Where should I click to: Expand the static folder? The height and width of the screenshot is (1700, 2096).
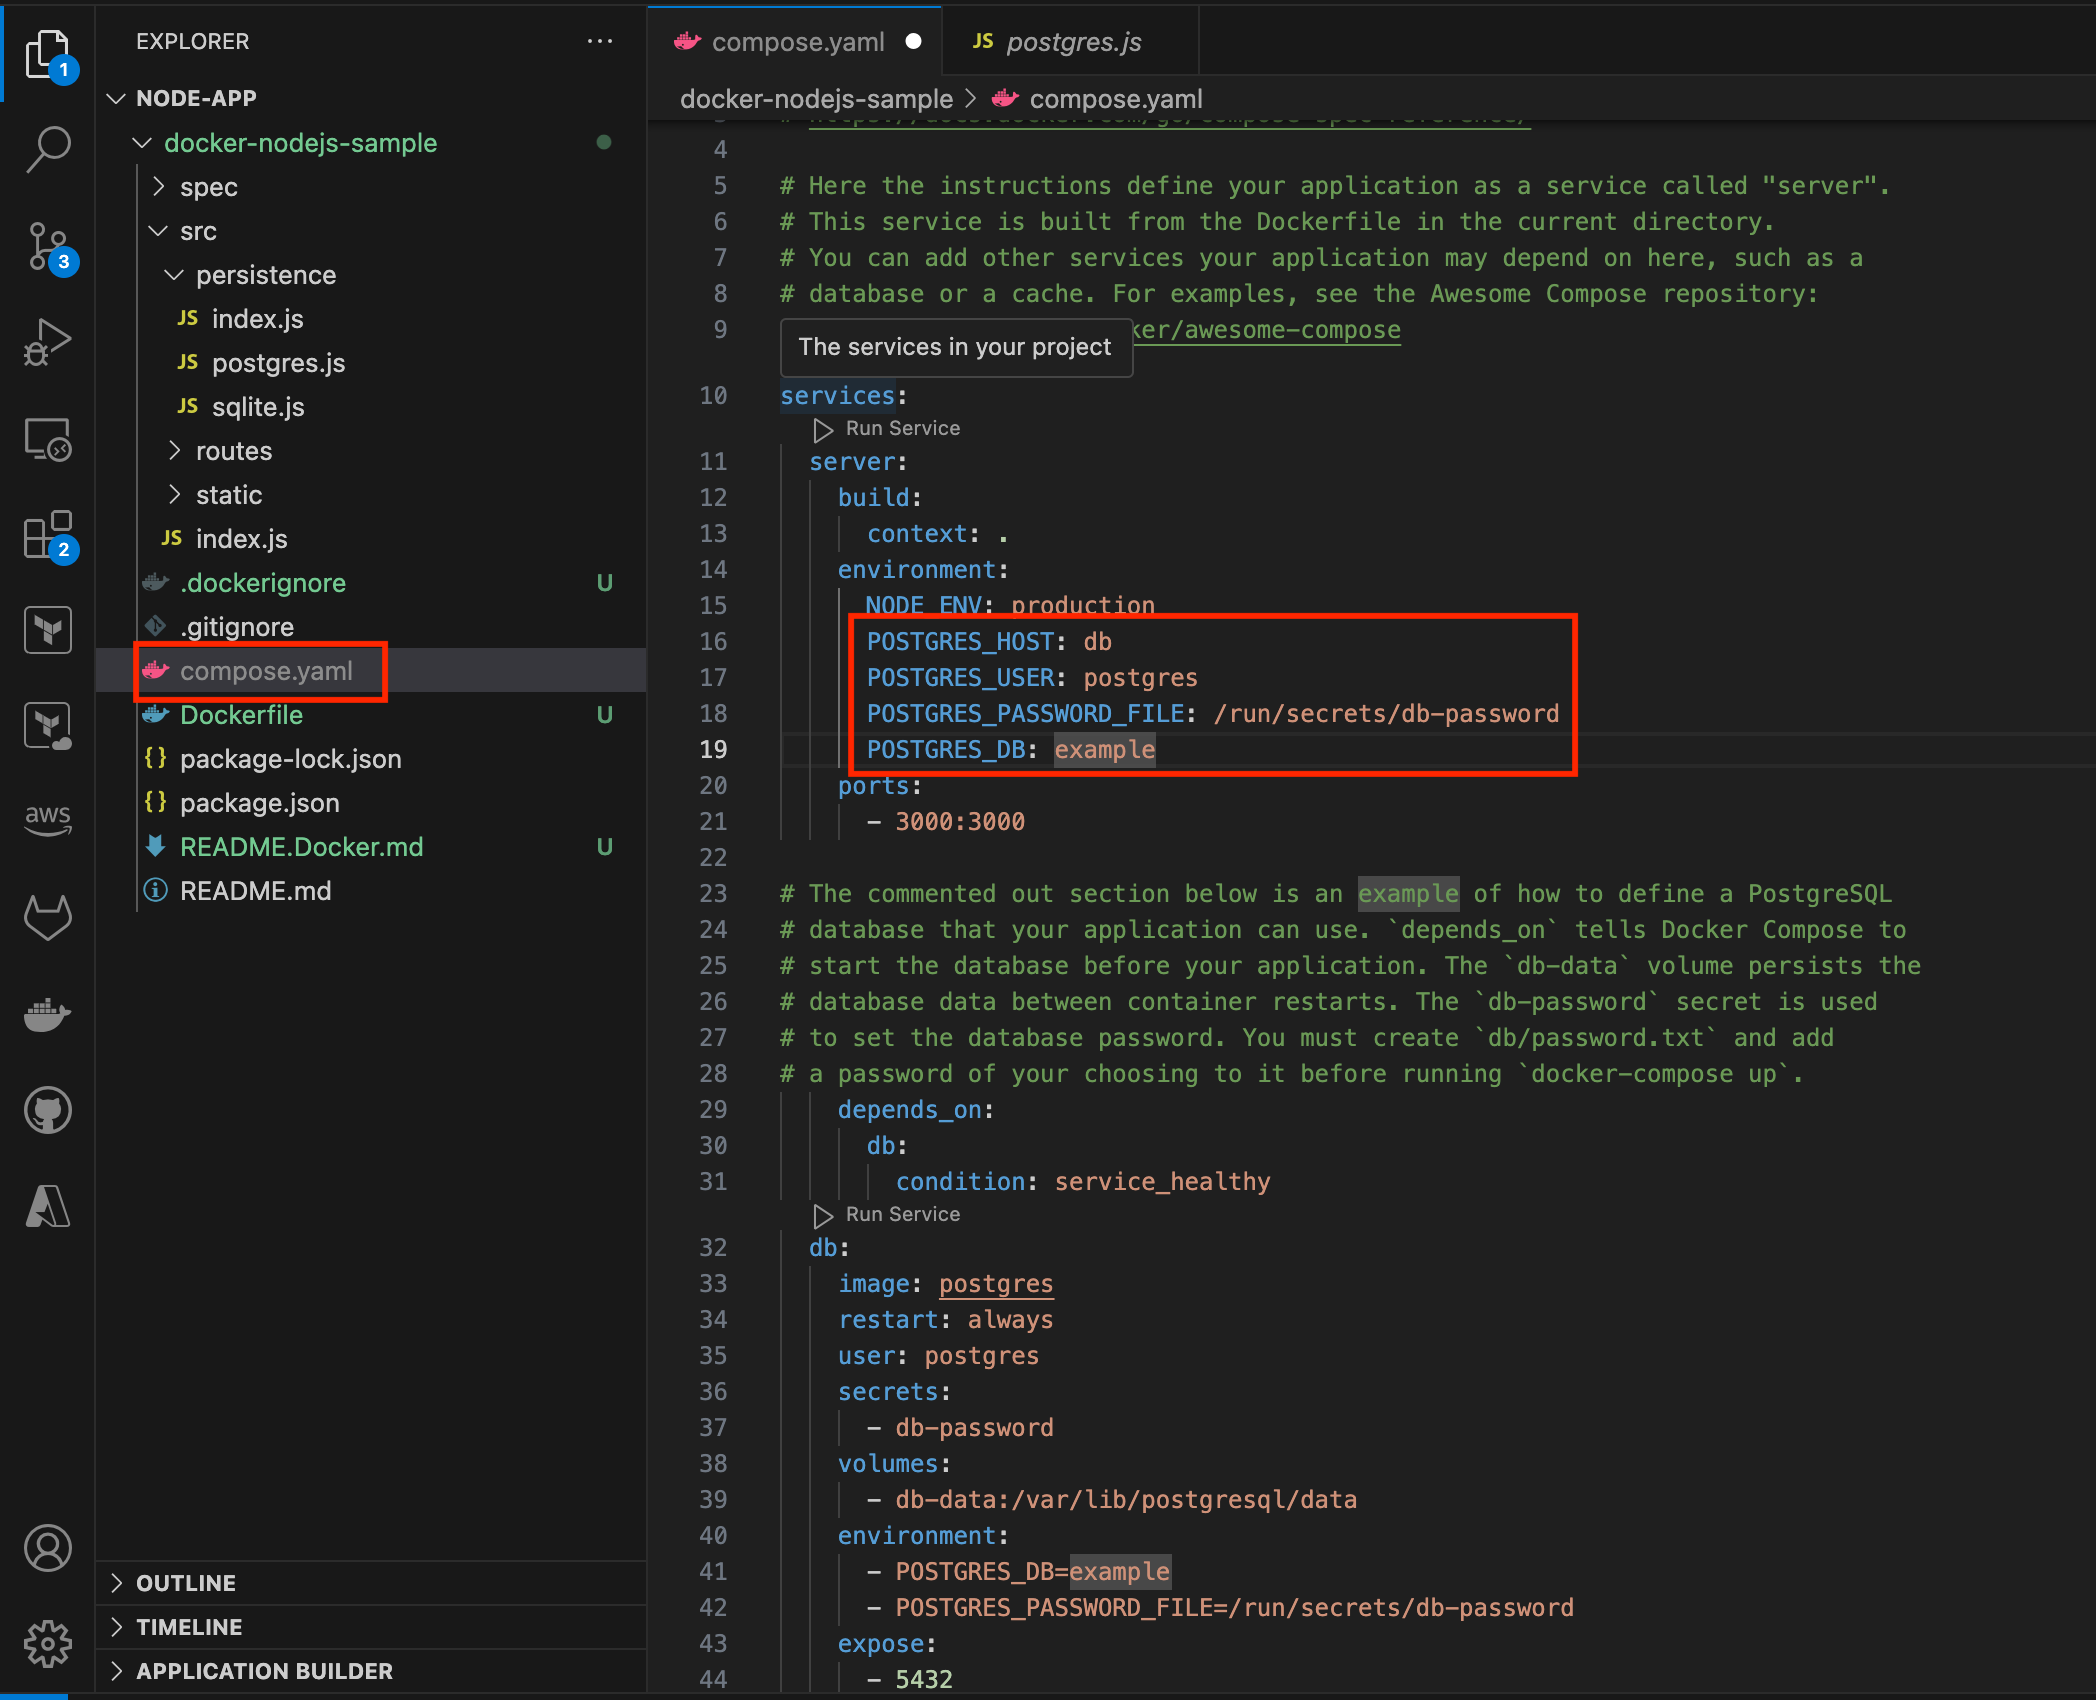click(x=174, y=494)
